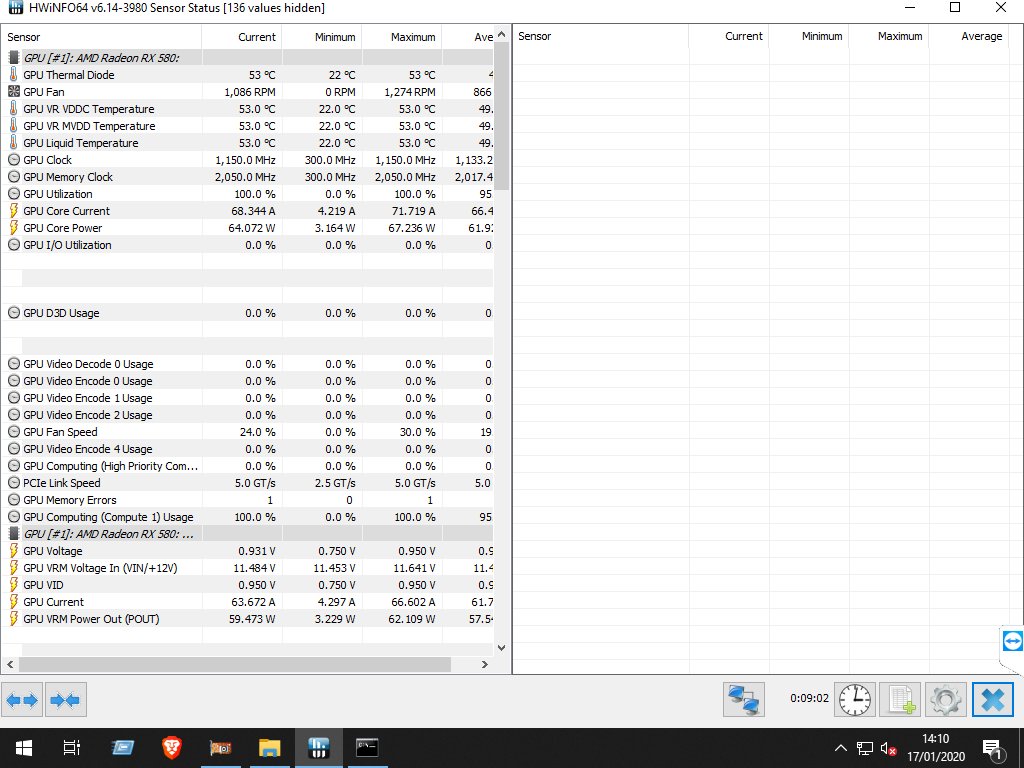The width and height of the screenshot is (1024, 768).
Task: Open sensor settings gear icon
Action: click(946, 699)
